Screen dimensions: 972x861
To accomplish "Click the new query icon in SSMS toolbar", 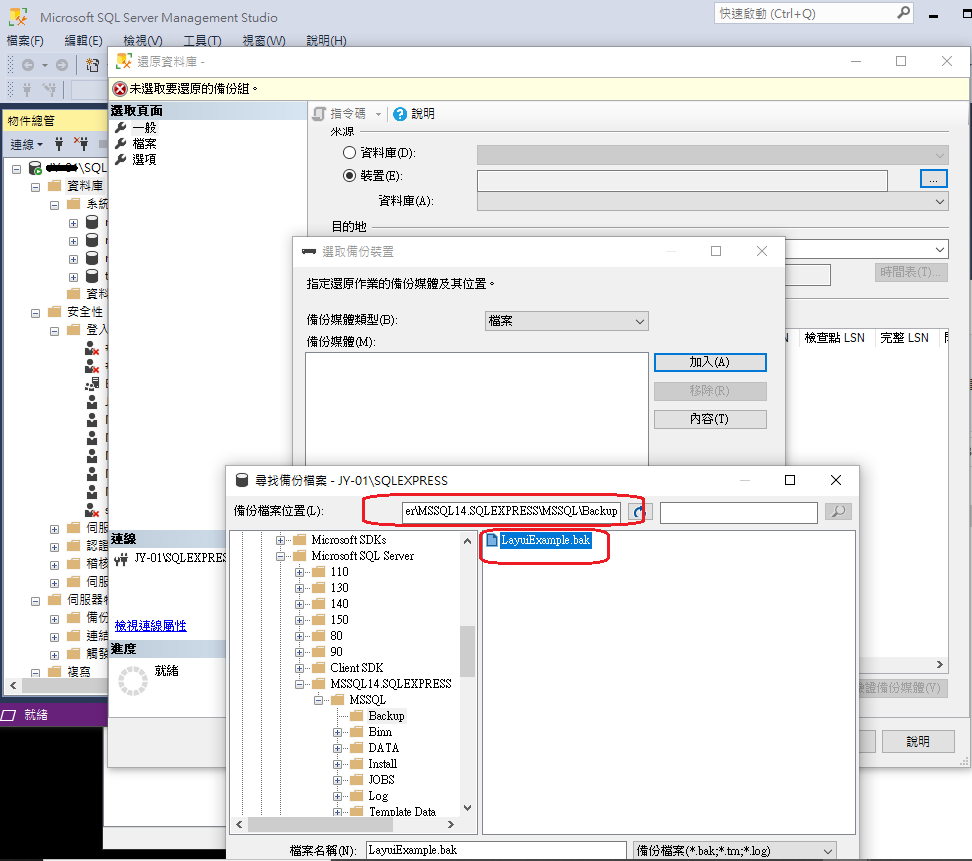I will (x=92, y=65).
